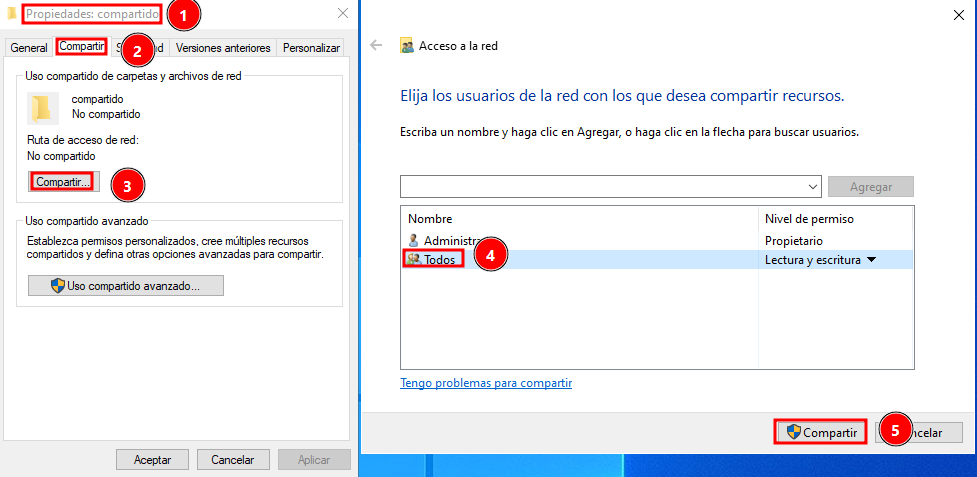Open Tengo problemas para compartir link

coord(486,383)
